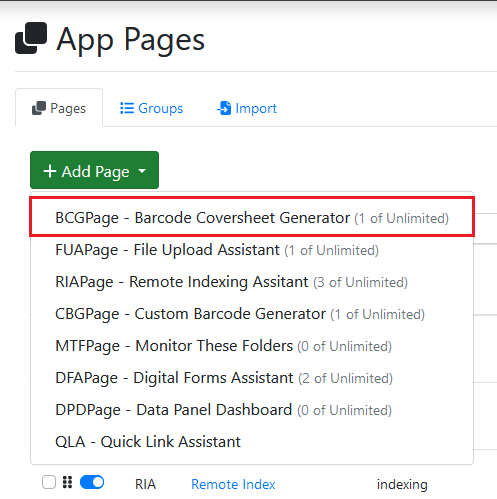Select RIAPage Remote Indexing Assitant entry
The height and width of the screenshot is (499, 497).
[252, 282]
